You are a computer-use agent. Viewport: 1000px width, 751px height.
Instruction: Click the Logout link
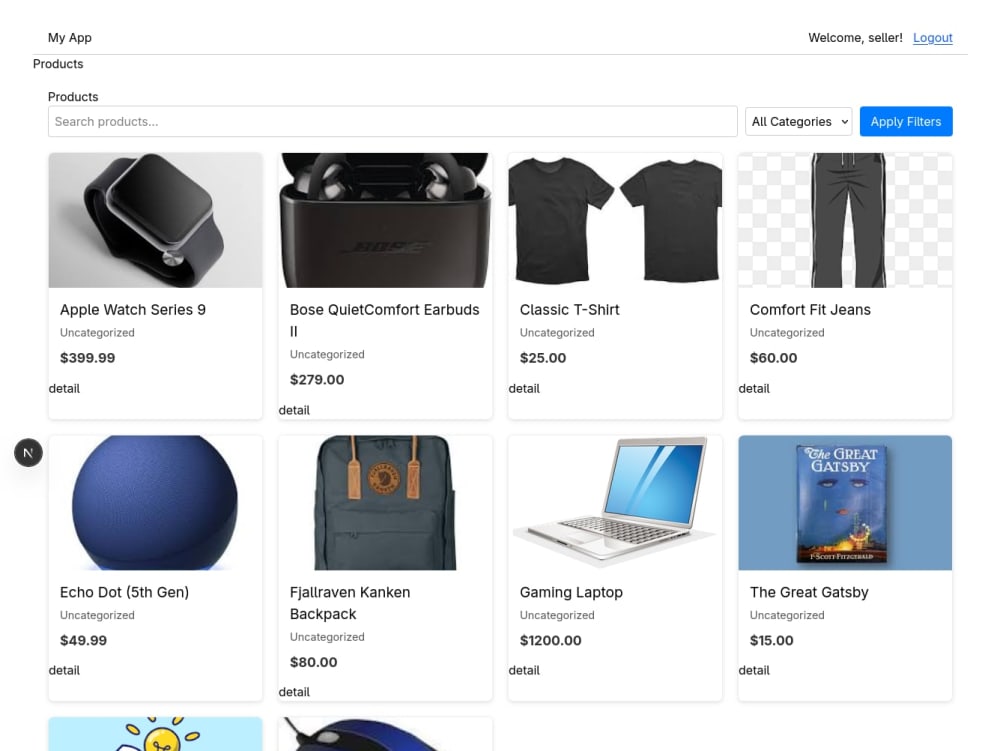click(932, 38)
